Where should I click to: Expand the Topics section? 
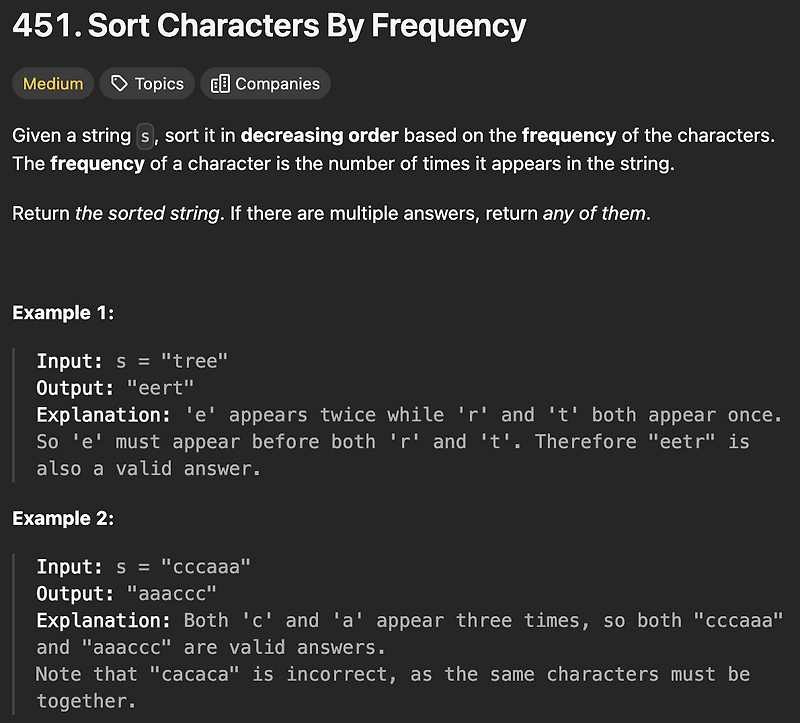tap(146, 83)
